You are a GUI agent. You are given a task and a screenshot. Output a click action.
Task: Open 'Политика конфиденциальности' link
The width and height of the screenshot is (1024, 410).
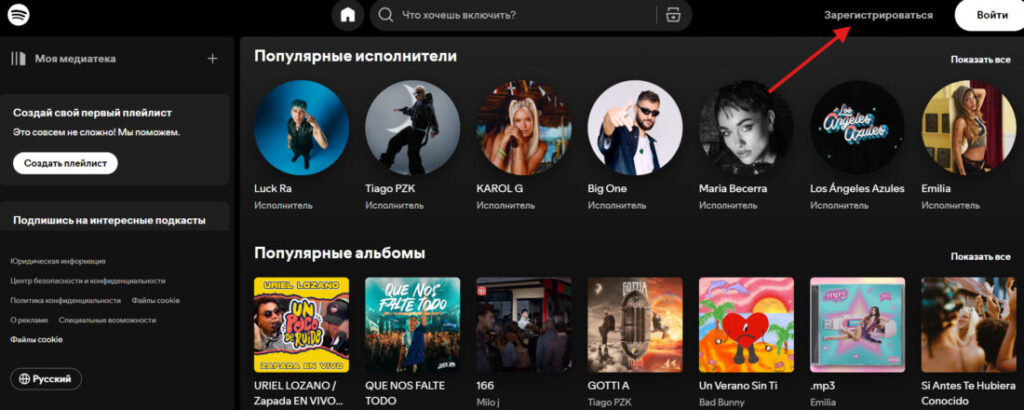[x=65, y=300]
